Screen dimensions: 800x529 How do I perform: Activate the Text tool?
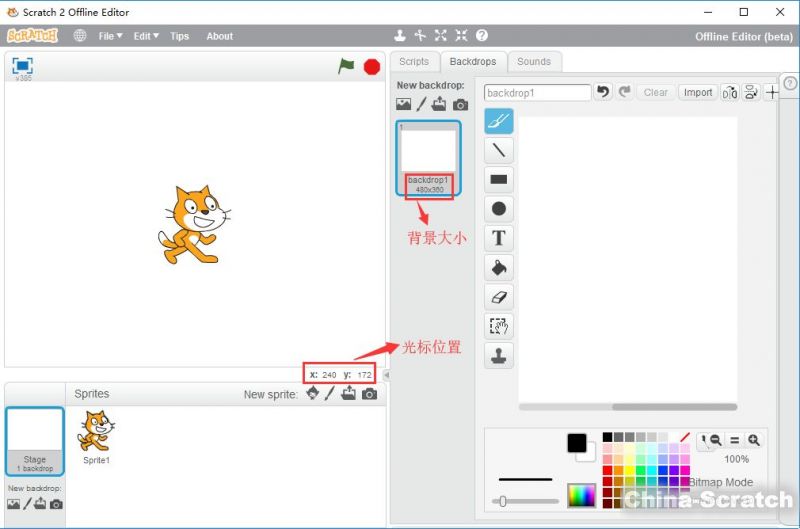pyautogui.click(x=498, y=238)
